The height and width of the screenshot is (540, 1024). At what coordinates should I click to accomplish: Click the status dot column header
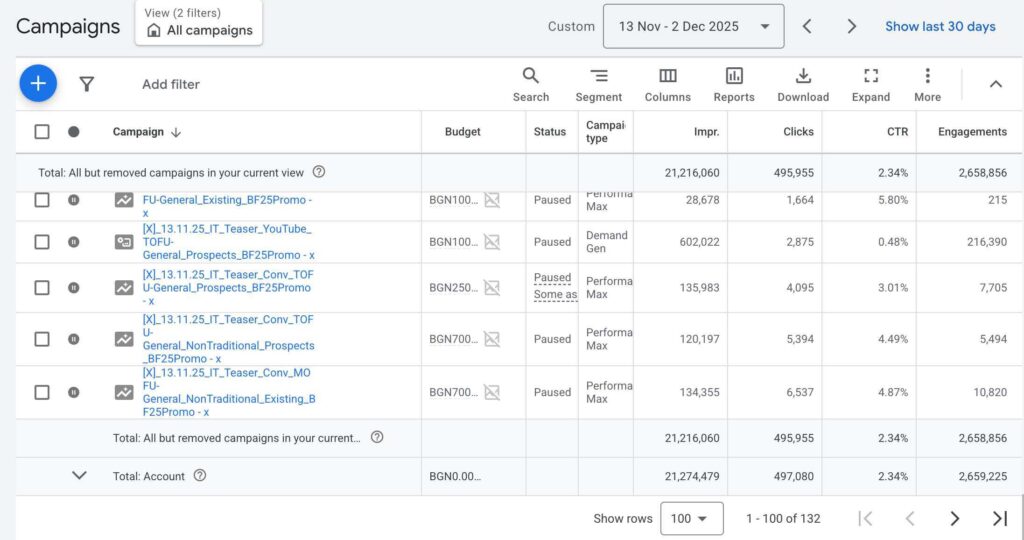(74, 131)
